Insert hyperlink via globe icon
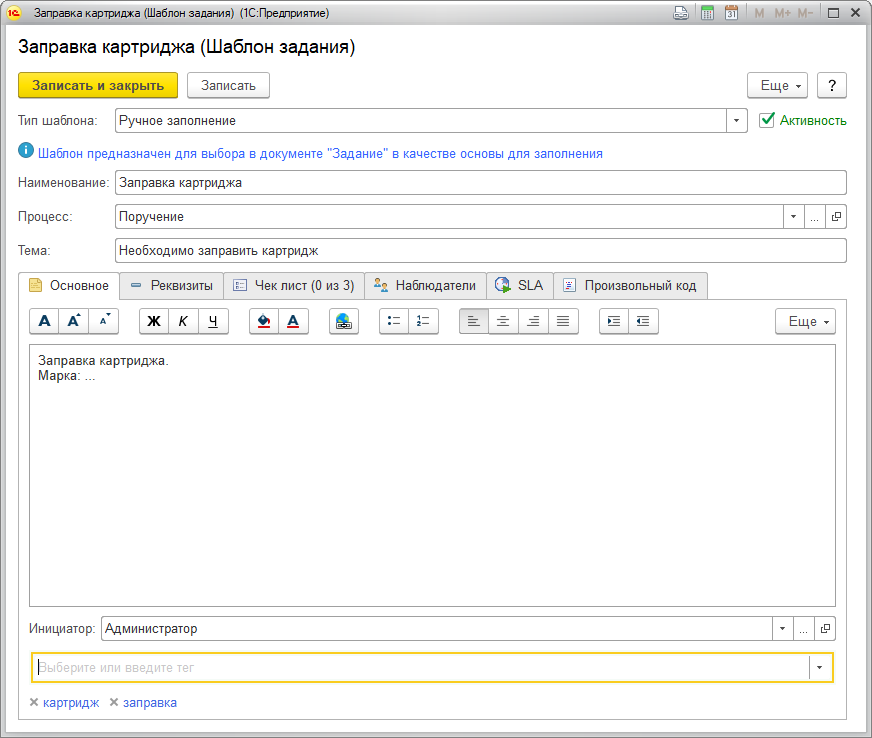This screenshot has width=872, height=738. 344,321
